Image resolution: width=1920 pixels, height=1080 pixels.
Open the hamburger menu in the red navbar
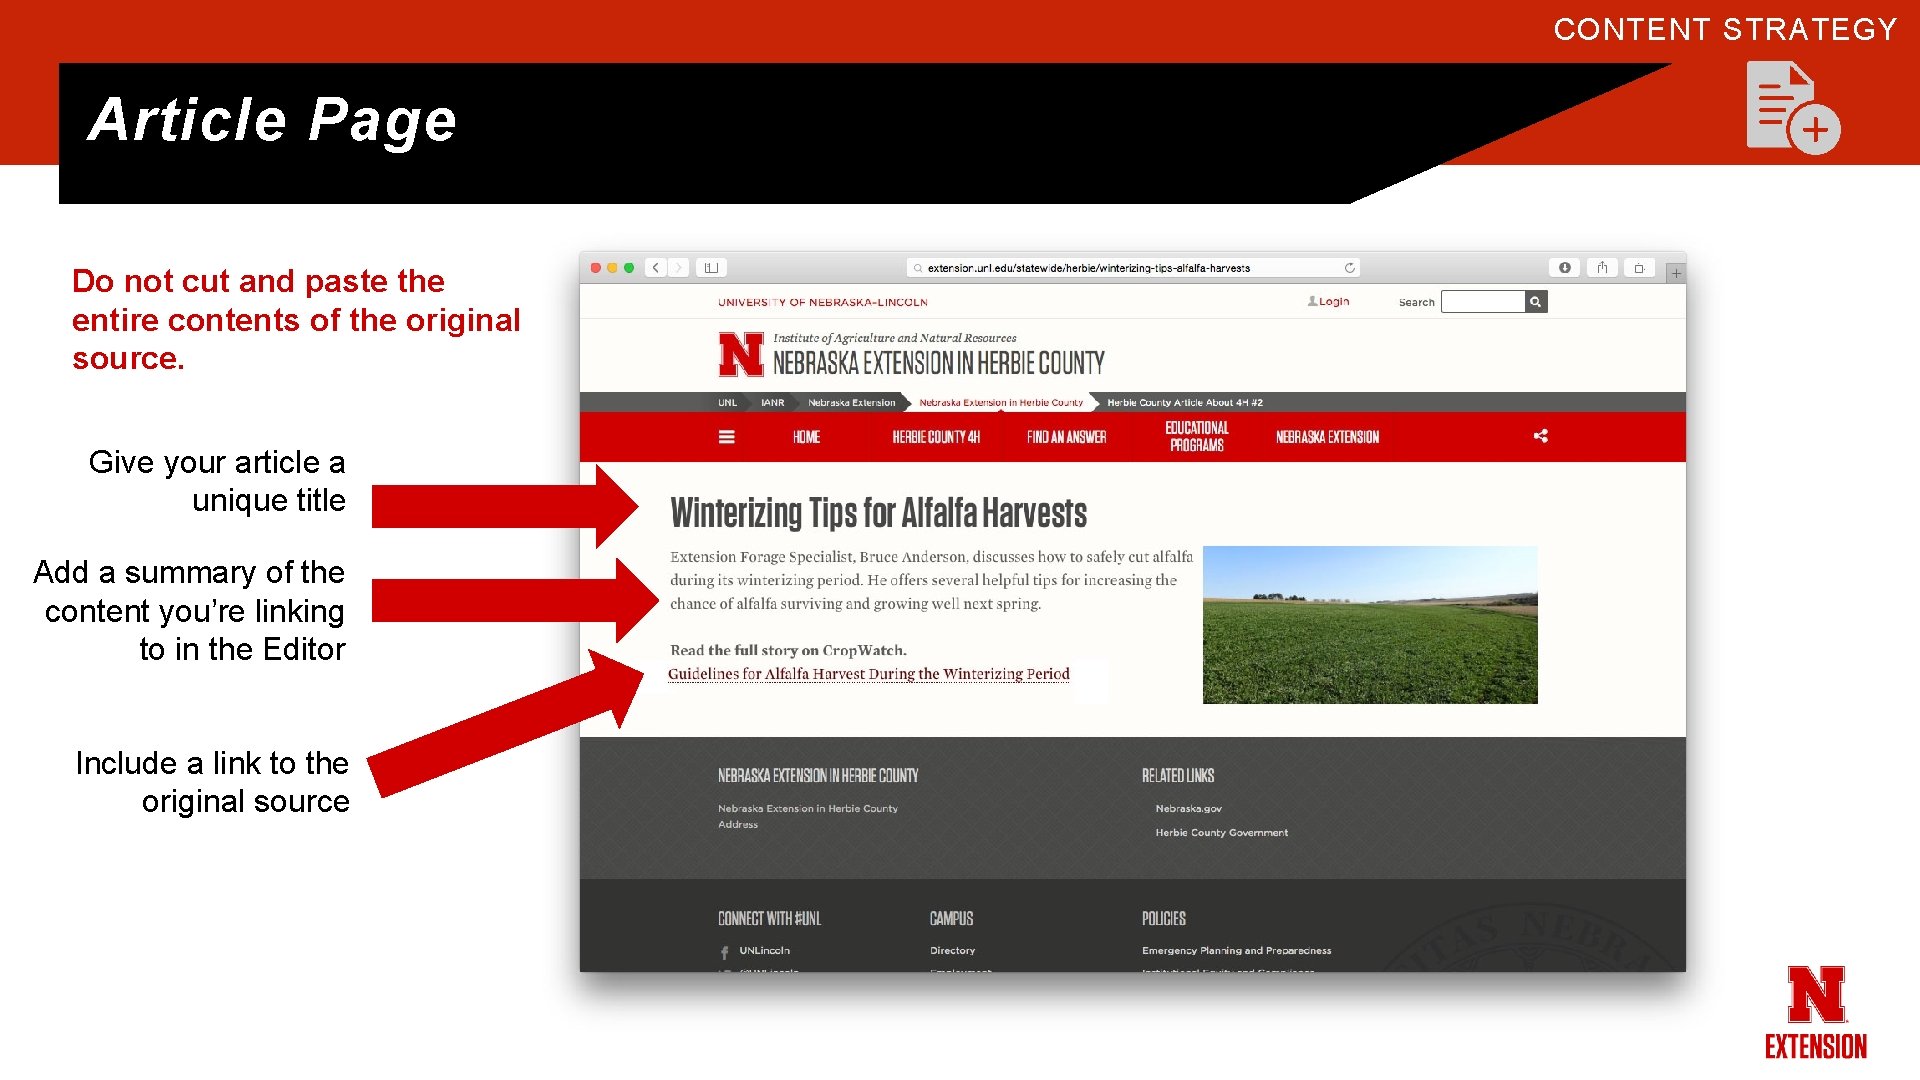point(727,437)
